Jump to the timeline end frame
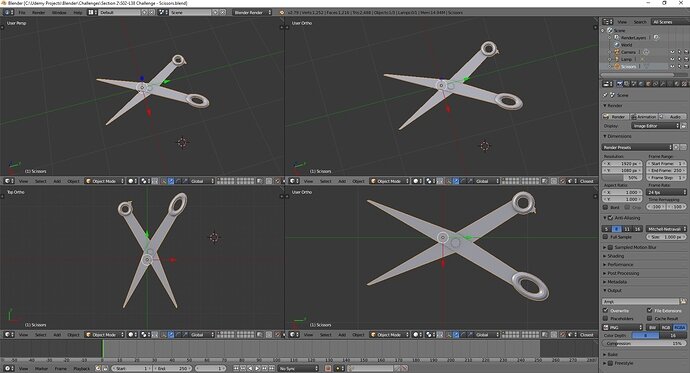690x373 pixels. (272, 368)
